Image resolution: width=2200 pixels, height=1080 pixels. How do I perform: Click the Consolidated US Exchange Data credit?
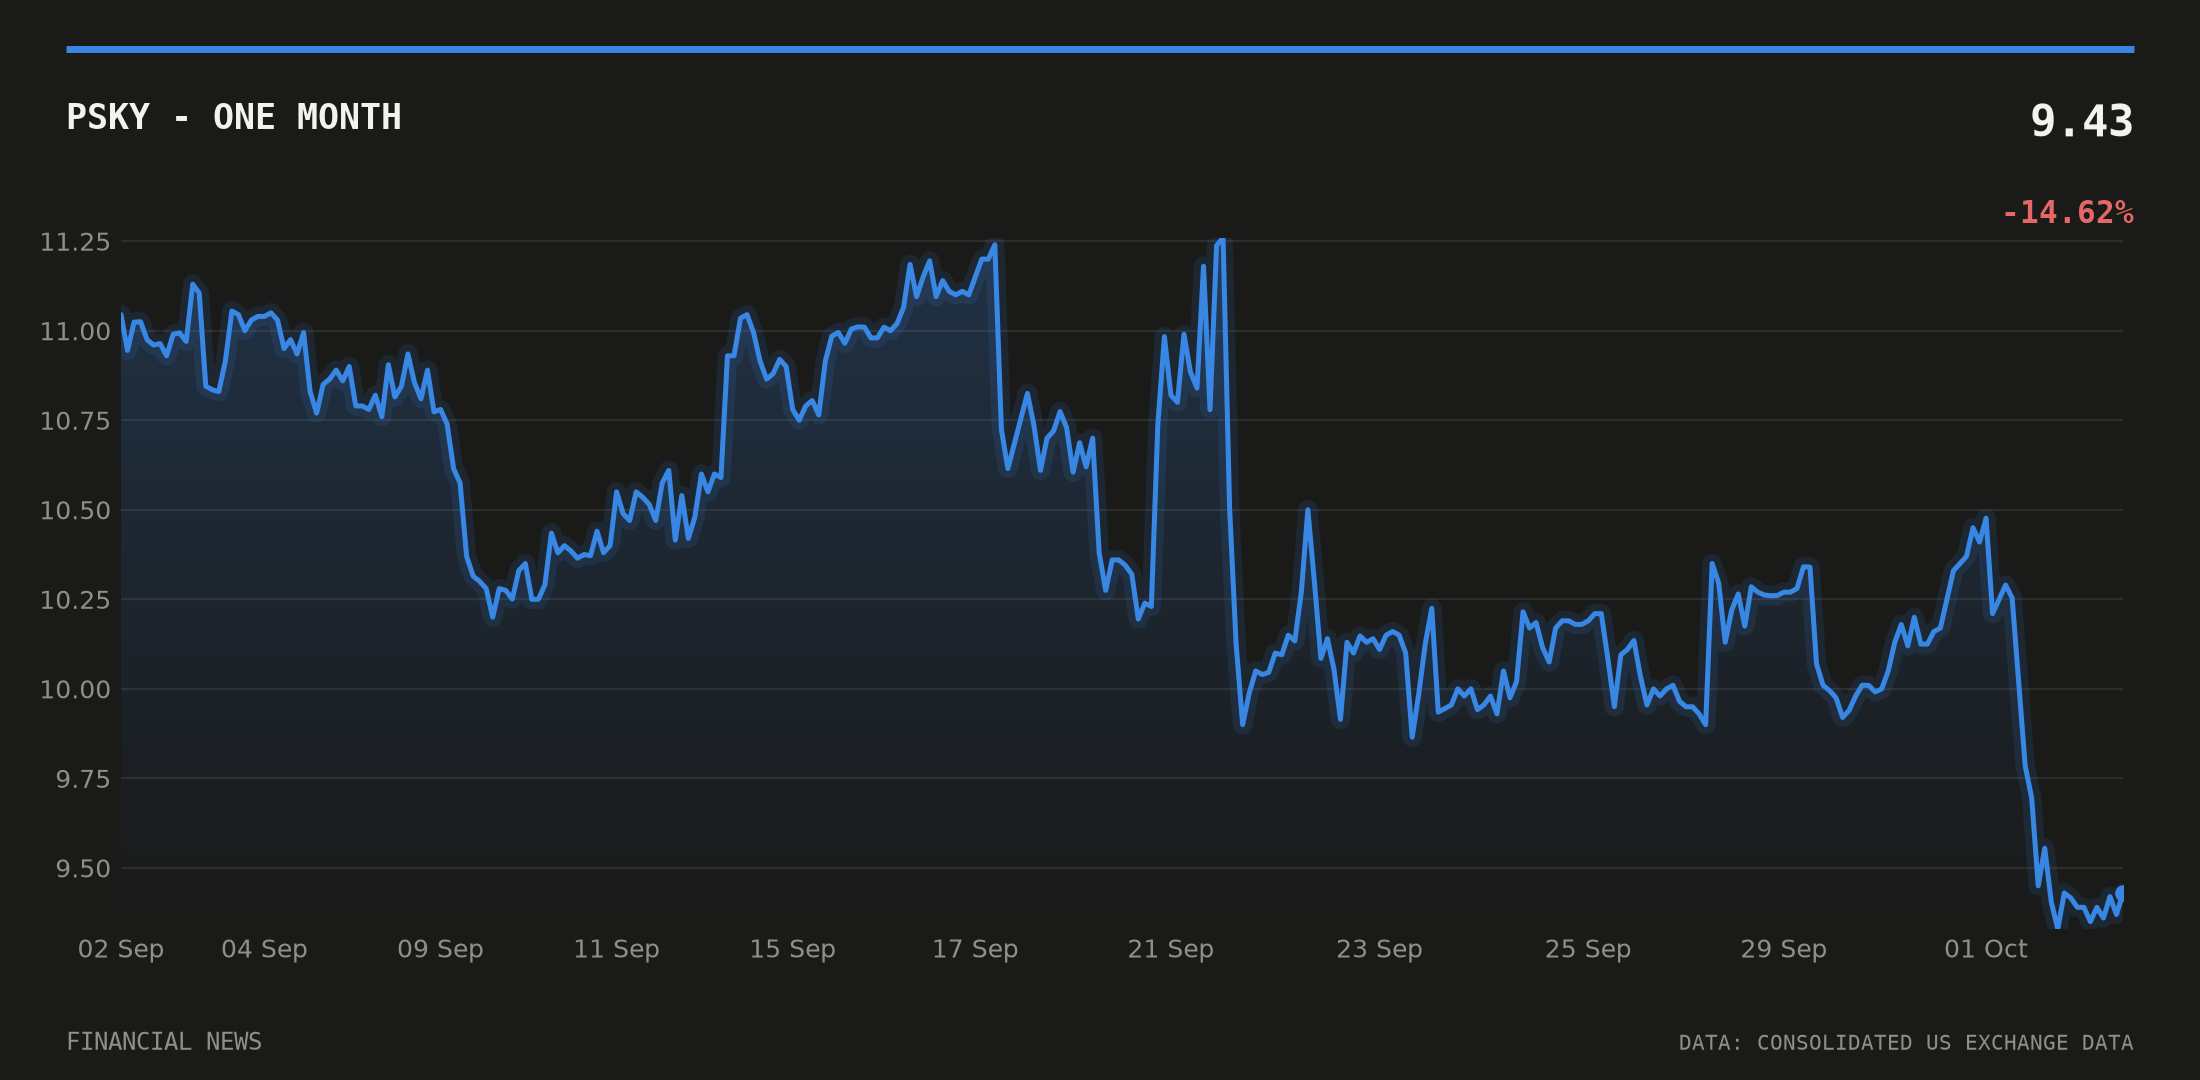1906,1043
